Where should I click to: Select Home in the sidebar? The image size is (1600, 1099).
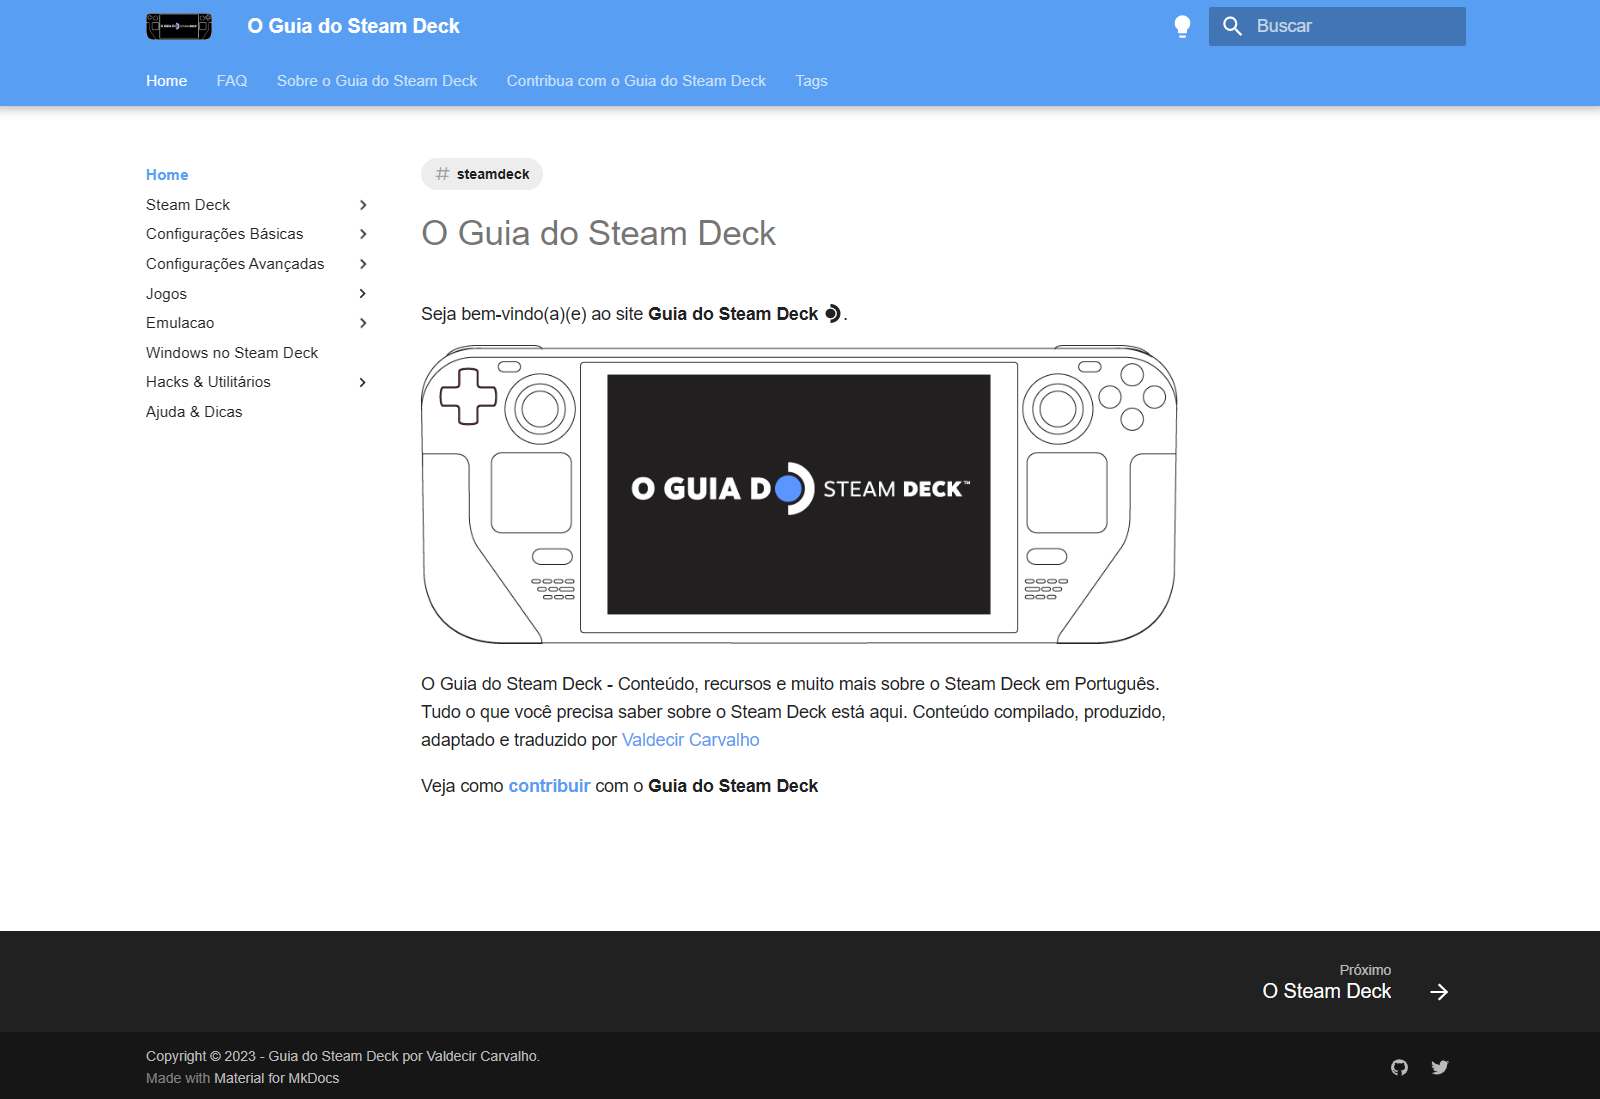[167, 175]
